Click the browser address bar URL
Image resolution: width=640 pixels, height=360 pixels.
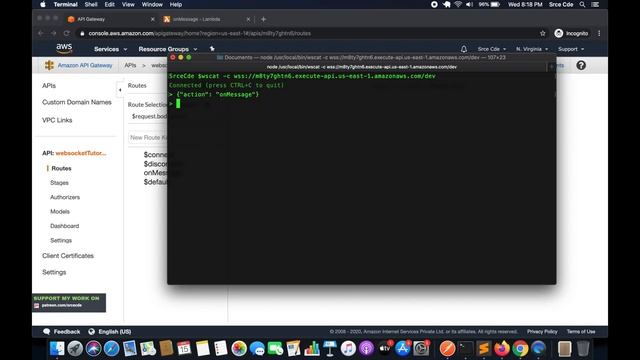point(200,33)
